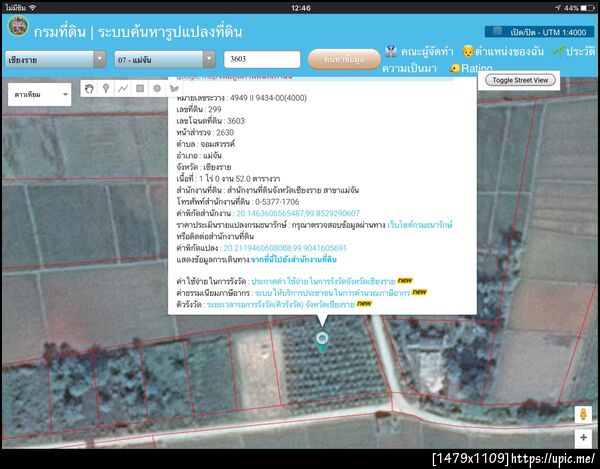Open ระยะเวลารอการรังวัด(คิวรังวัด) link
The width and height of the screenshot is (600, 469).
coord(280,305)
